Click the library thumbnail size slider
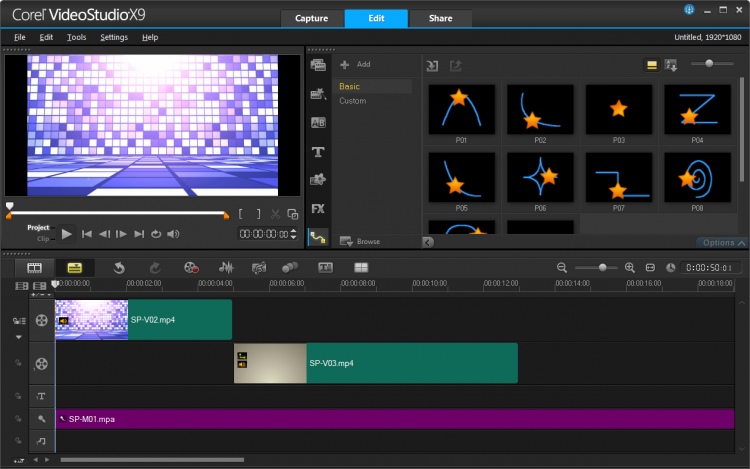750x469 pixels. tap(710, 64)
